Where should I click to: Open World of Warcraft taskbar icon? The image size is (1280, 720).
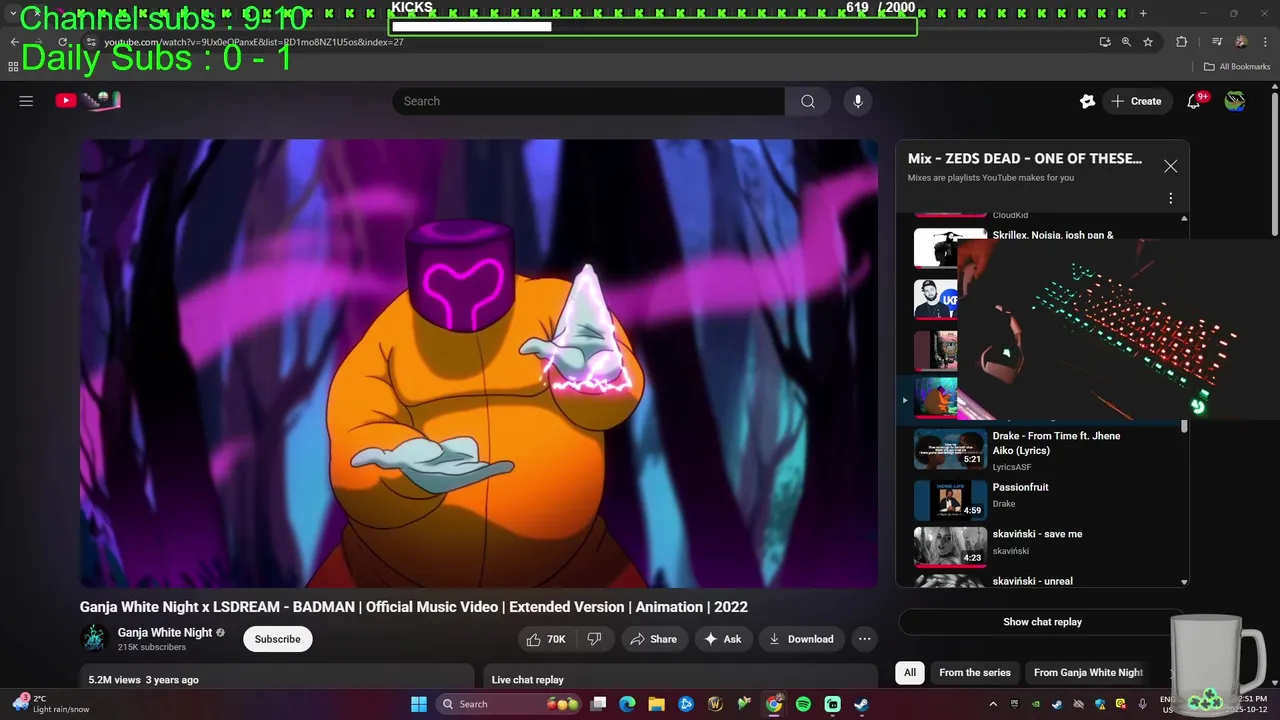715,704
